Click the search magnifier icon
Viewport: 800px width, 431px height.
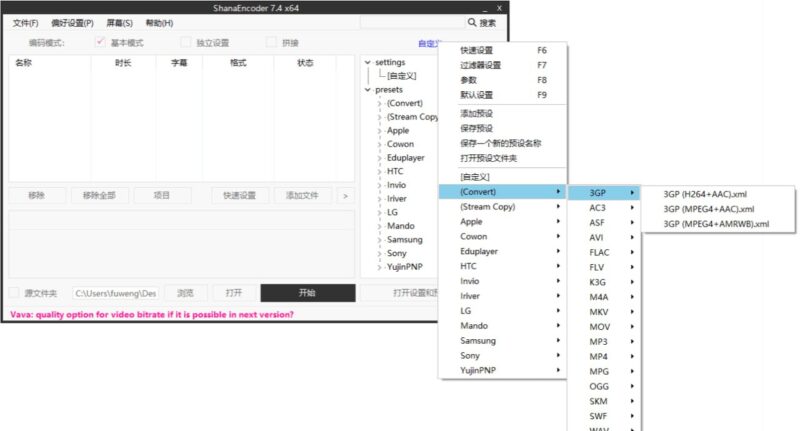[472, 22]
